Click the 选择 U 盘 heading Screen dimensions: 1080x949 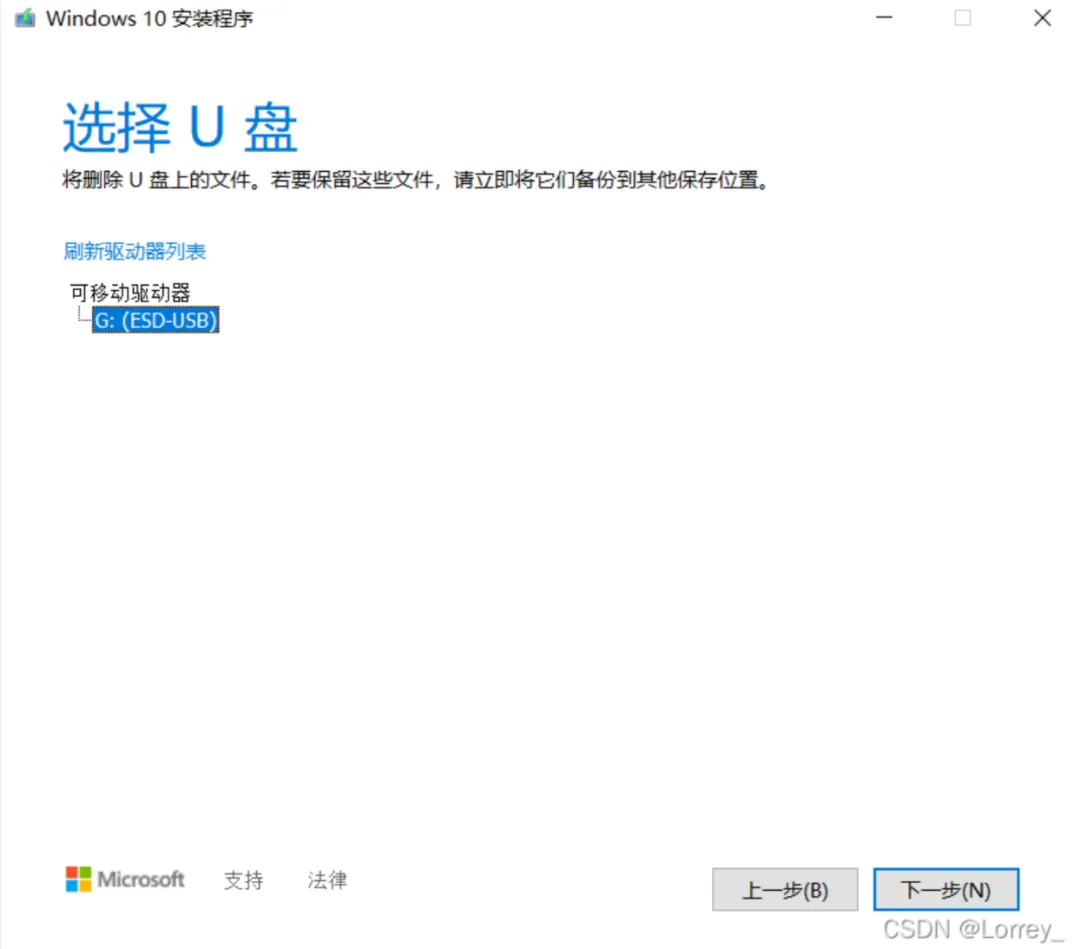(x=180, y=128)
